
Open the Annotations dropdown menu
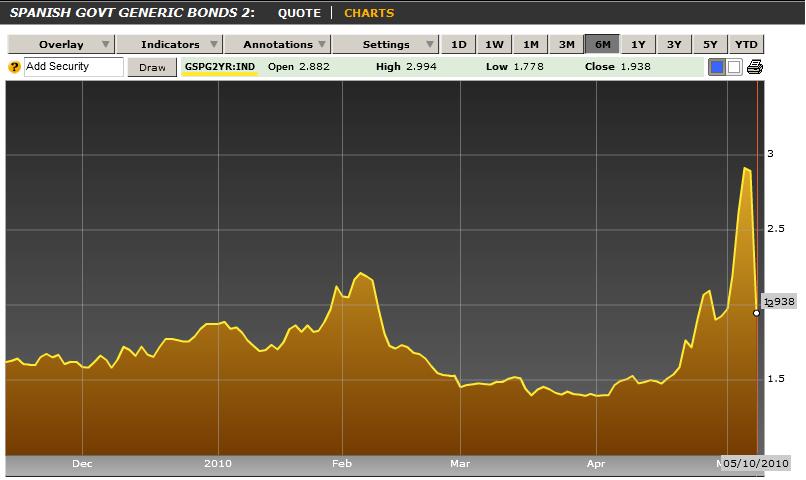pos(278,44)
